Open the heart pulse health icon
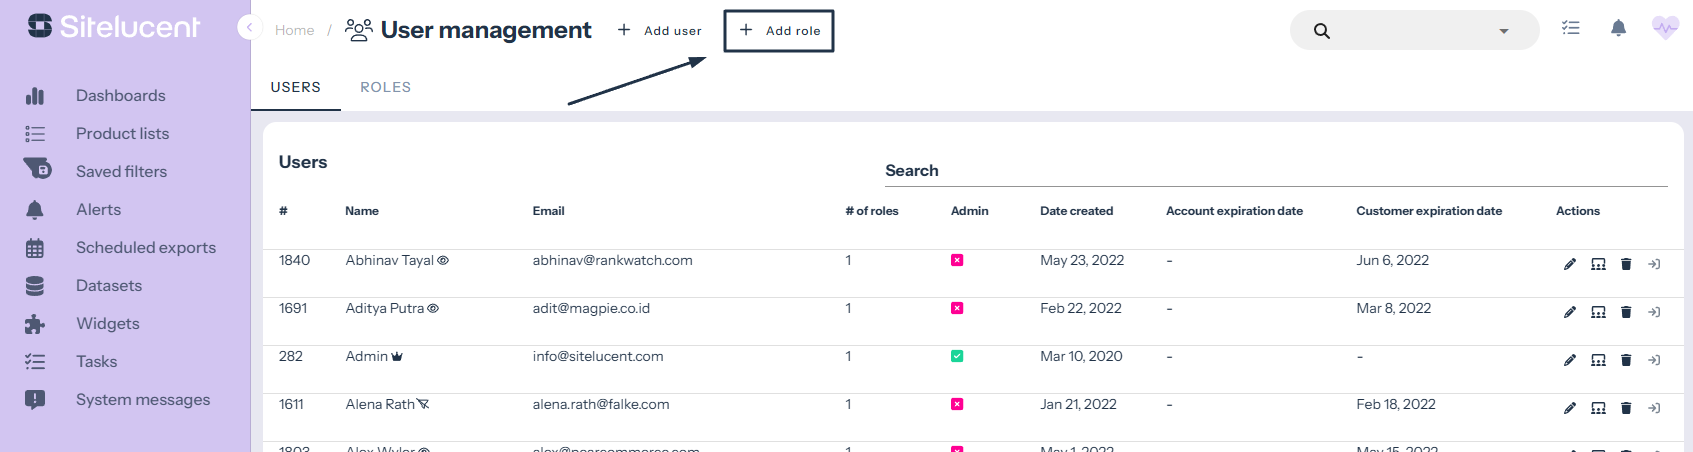Viewport: 1693px width, 452px height. [x=1665, y=28]
